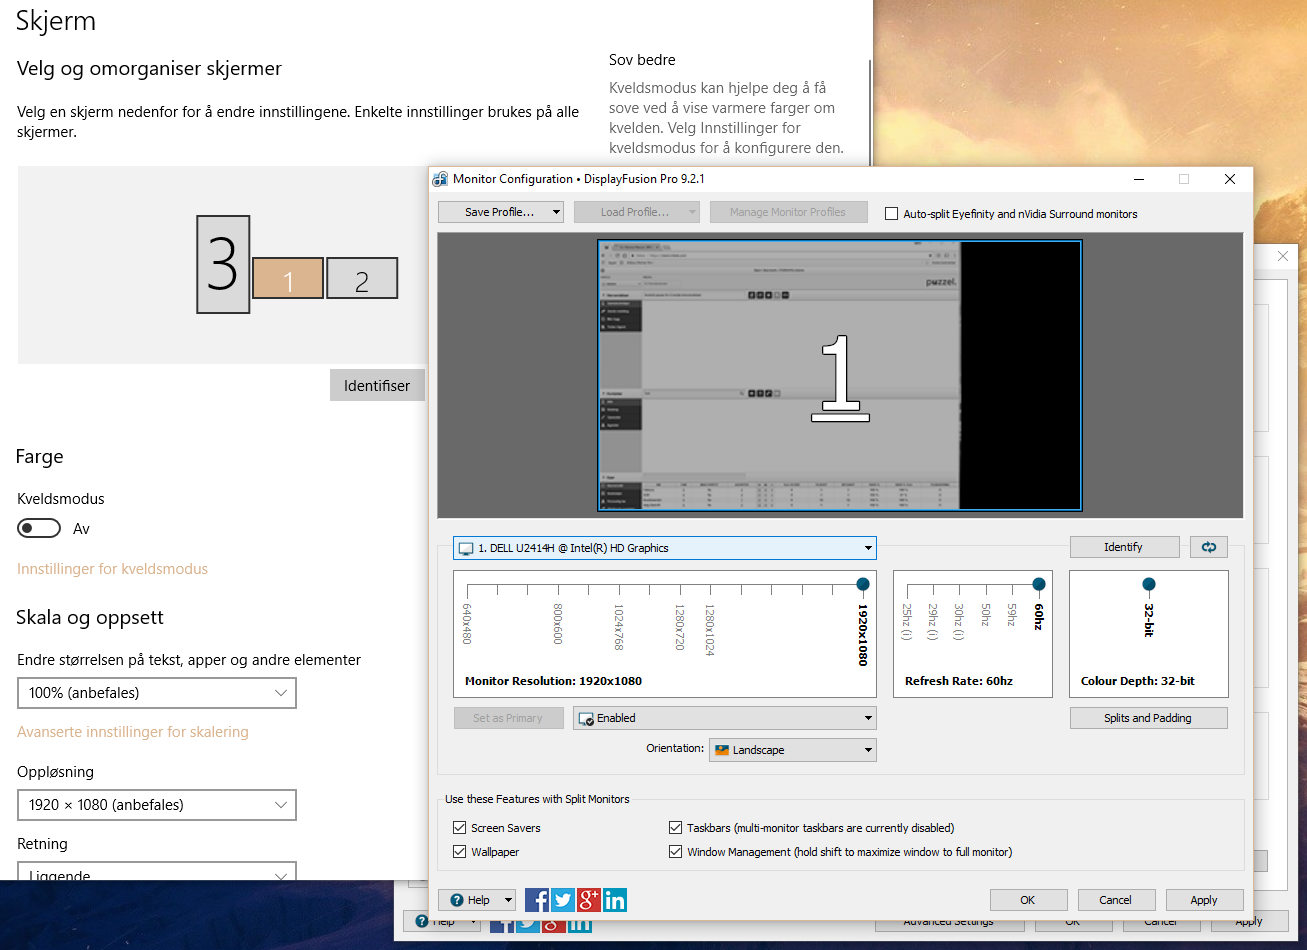Select monitor 3 in display arrangement
The height and width of the screenshot is (950, 1307).
coord(223,264)
